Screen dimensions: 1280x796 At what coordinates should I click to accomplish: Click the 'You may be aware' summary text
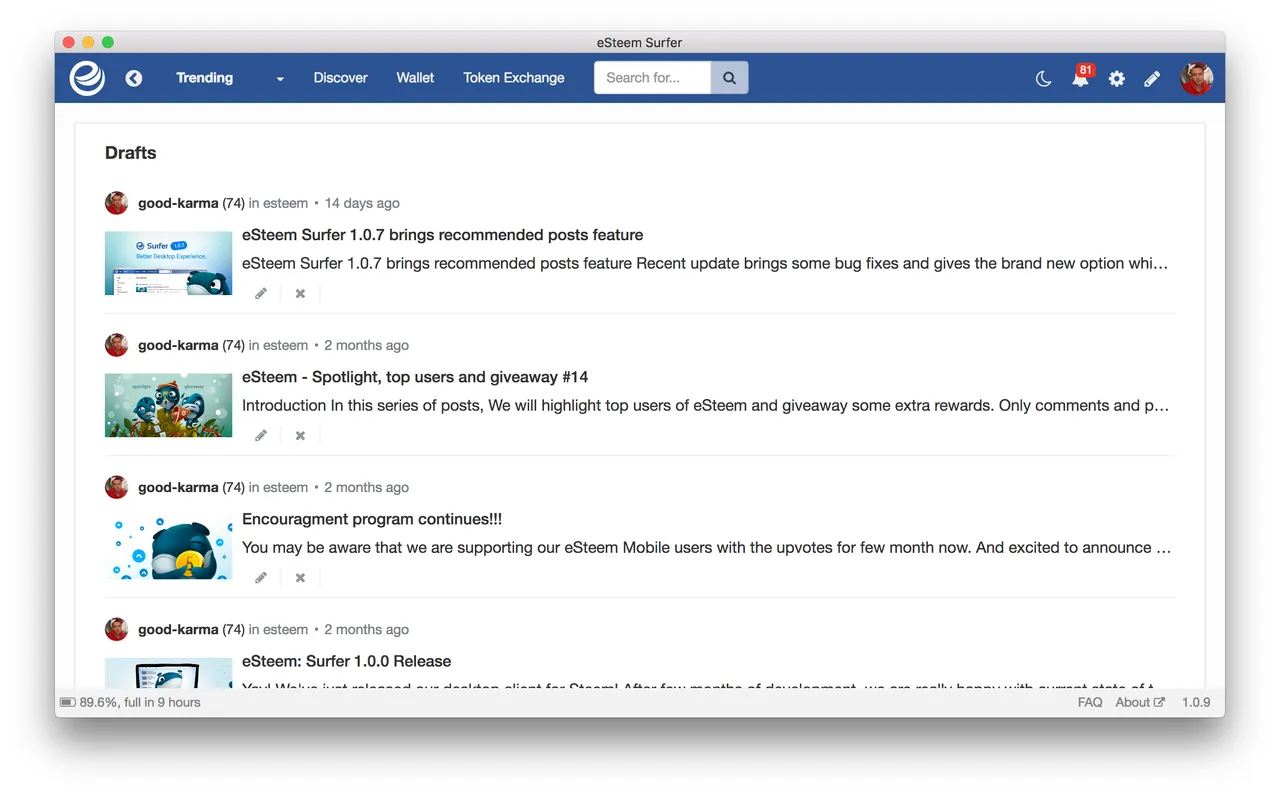click(706, 548)
